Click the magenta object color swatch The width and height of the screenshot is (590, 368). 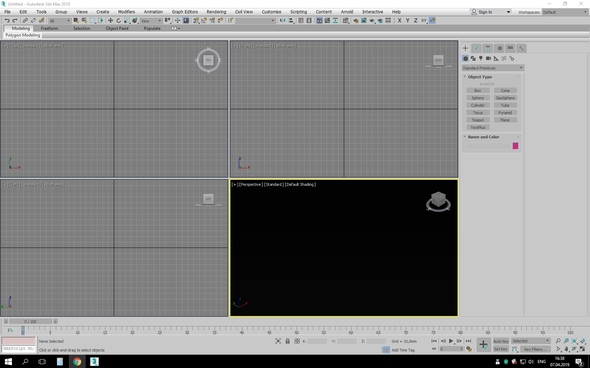coord(515,146)
